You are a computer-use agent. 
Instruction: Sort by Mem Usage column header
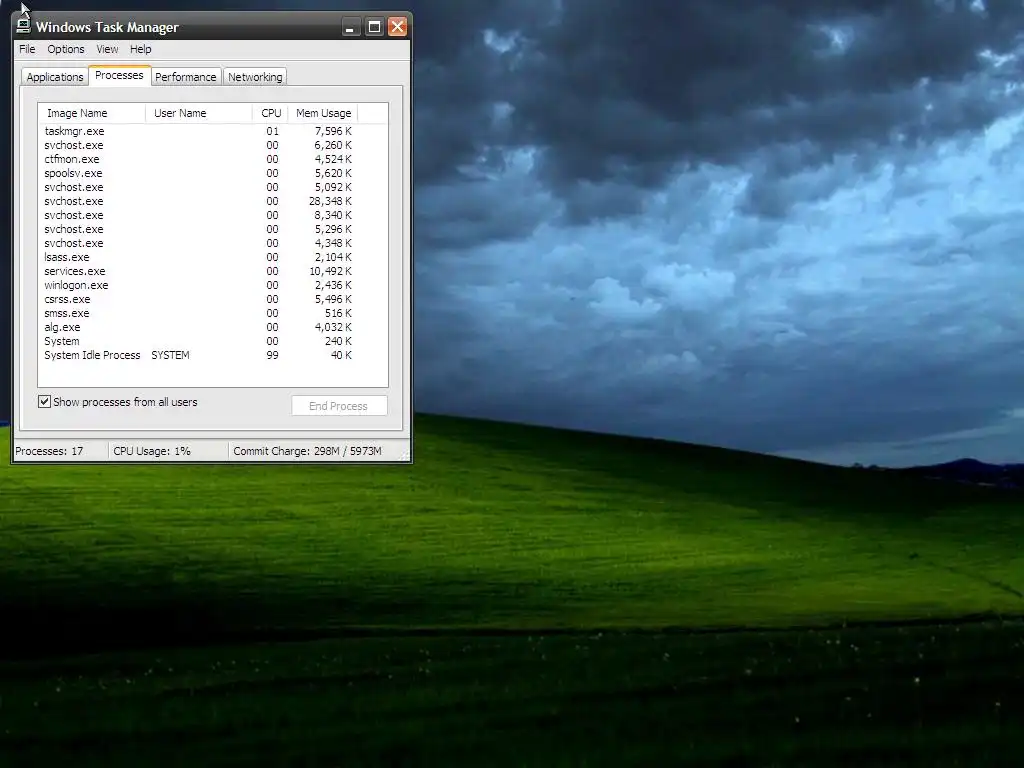pos(323,113)
